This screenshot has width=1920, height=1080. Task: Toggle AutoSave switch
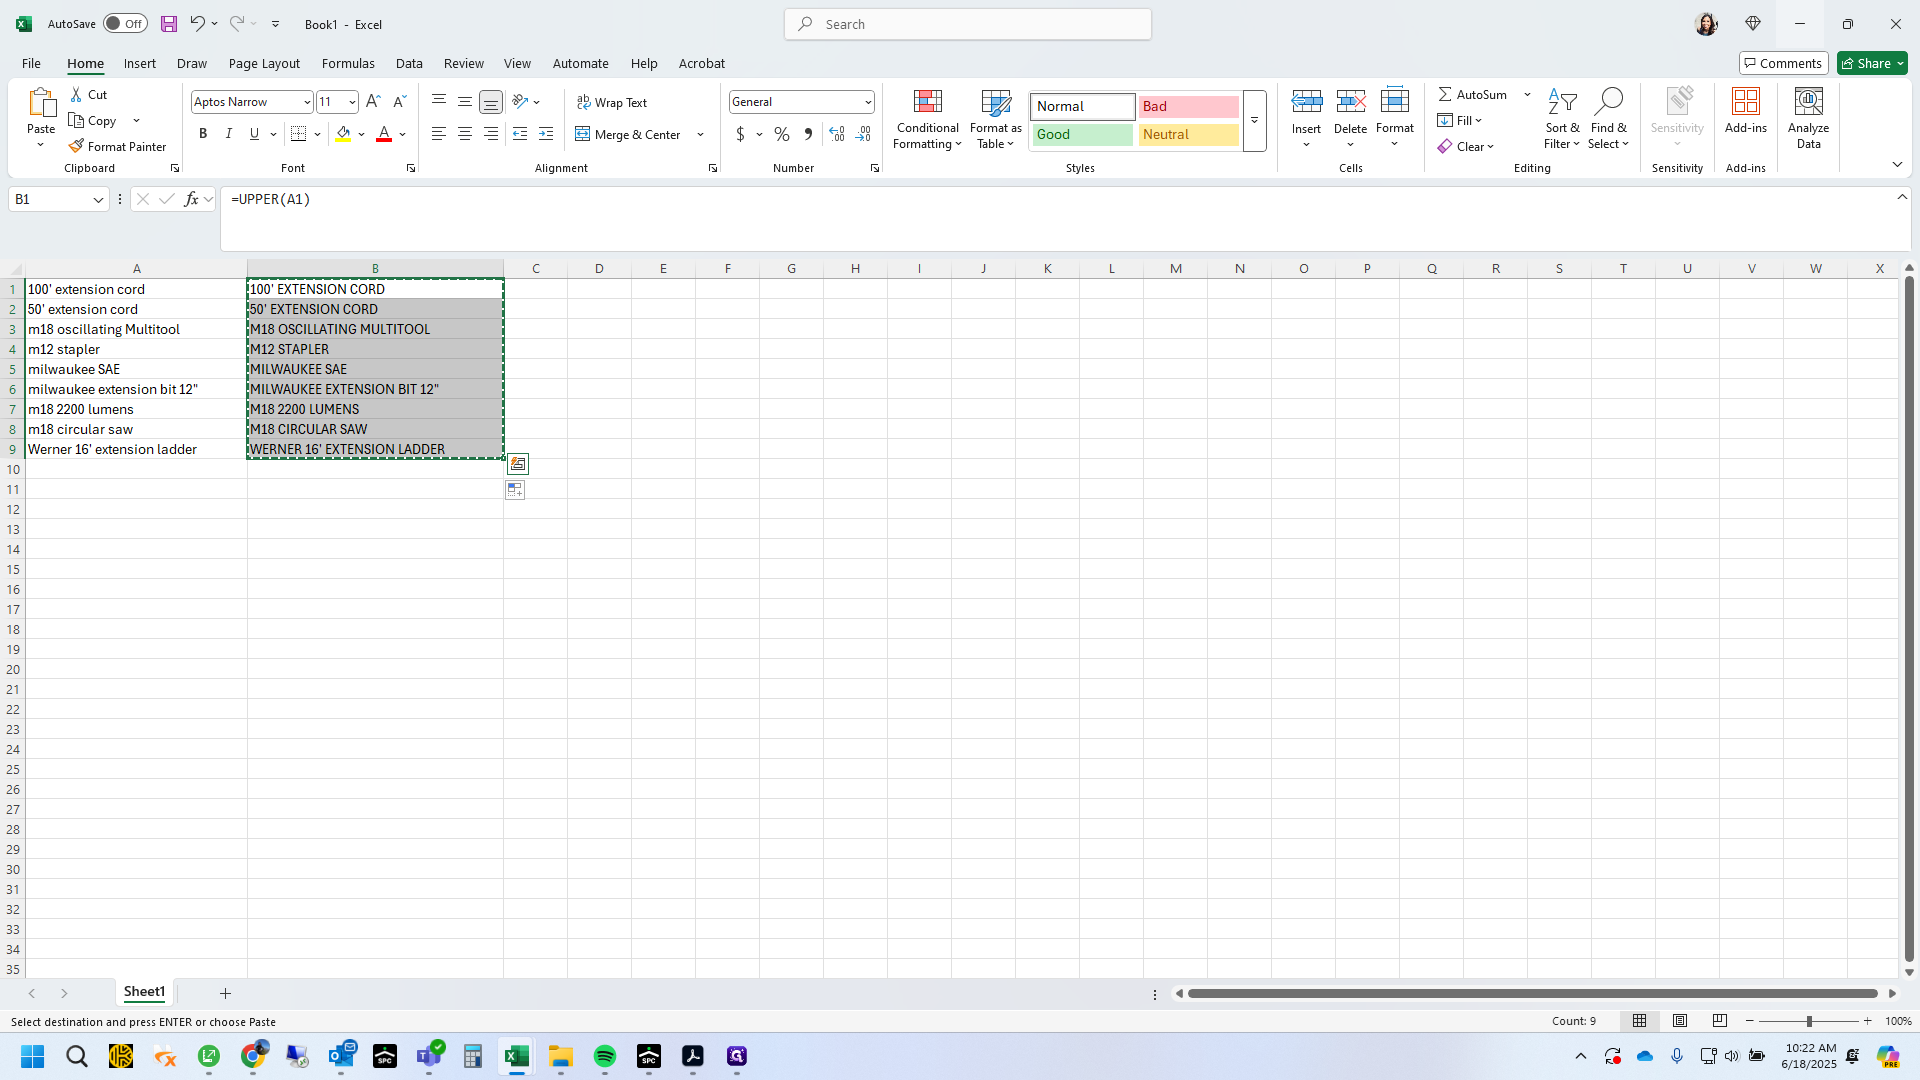pos(125,24)
